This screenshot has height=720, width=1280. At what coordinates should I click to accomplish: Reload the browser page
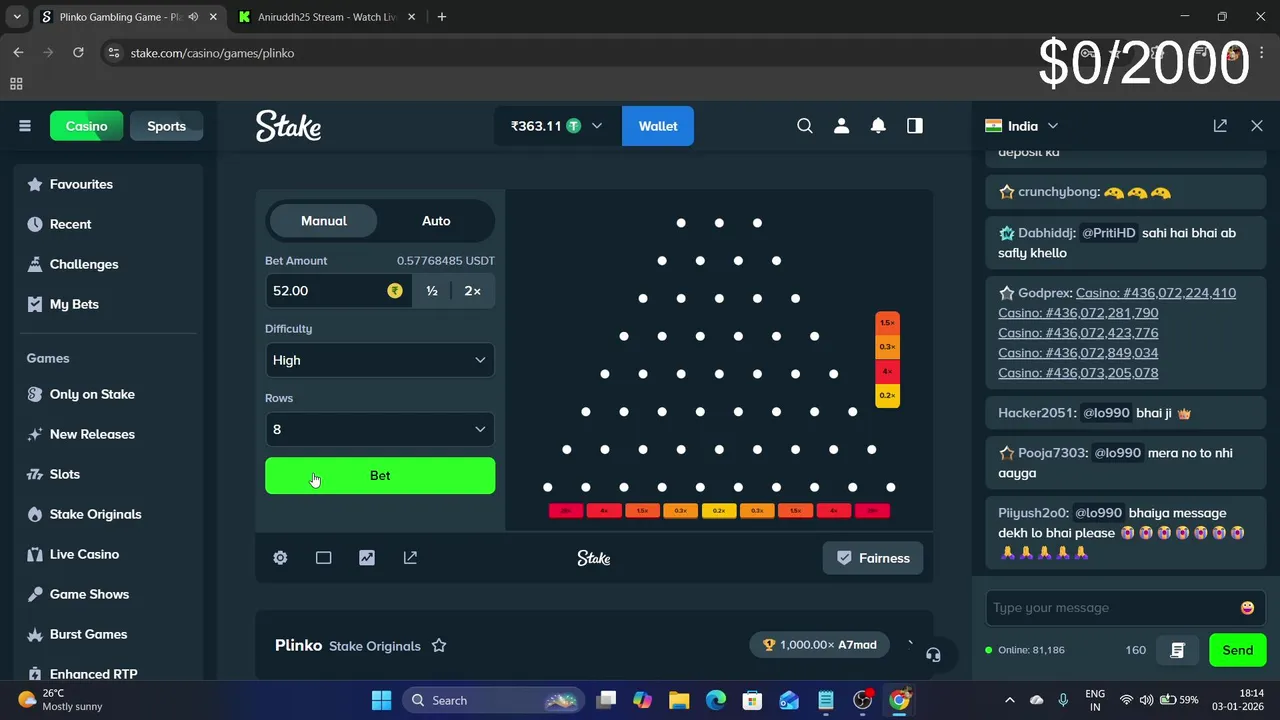pyautogui.click(x=78, y=53)
